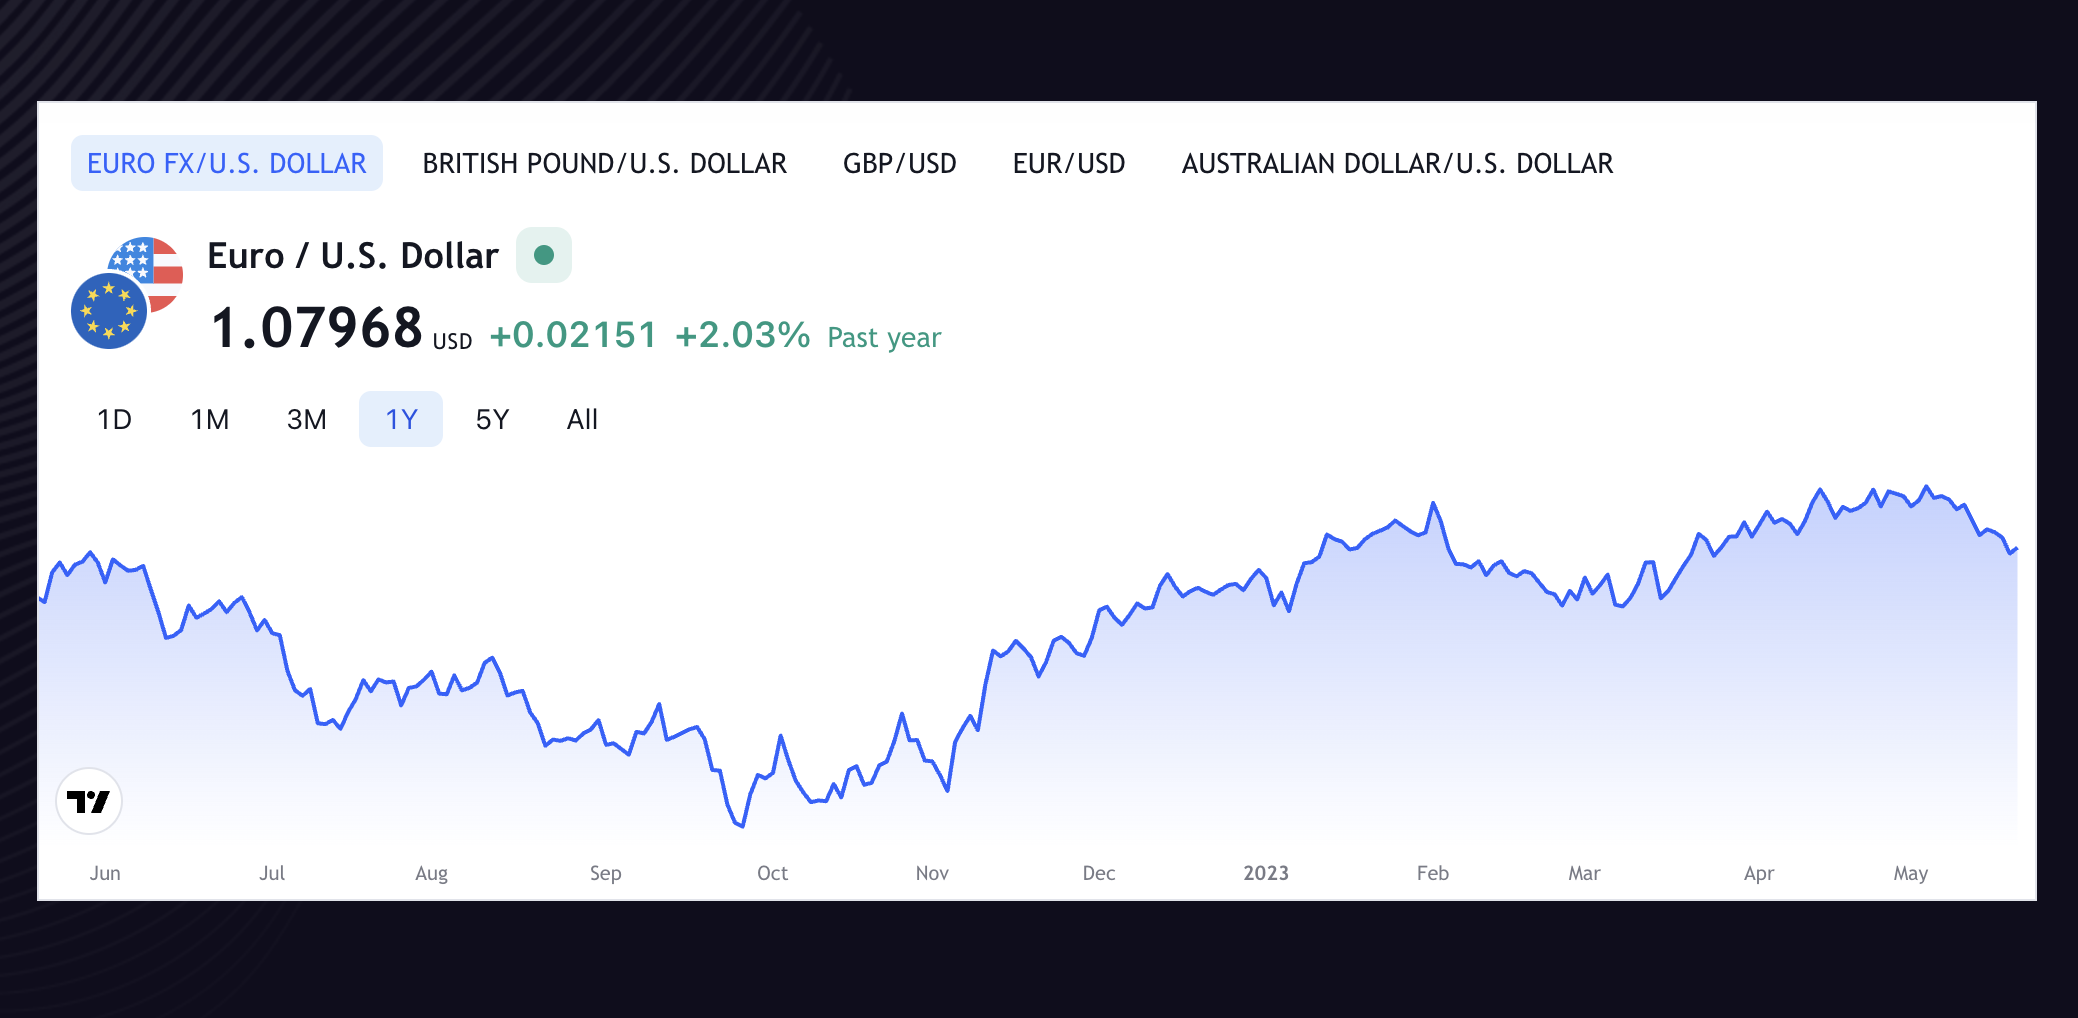
Task: Click the Past year label
Action: (884, 338)
